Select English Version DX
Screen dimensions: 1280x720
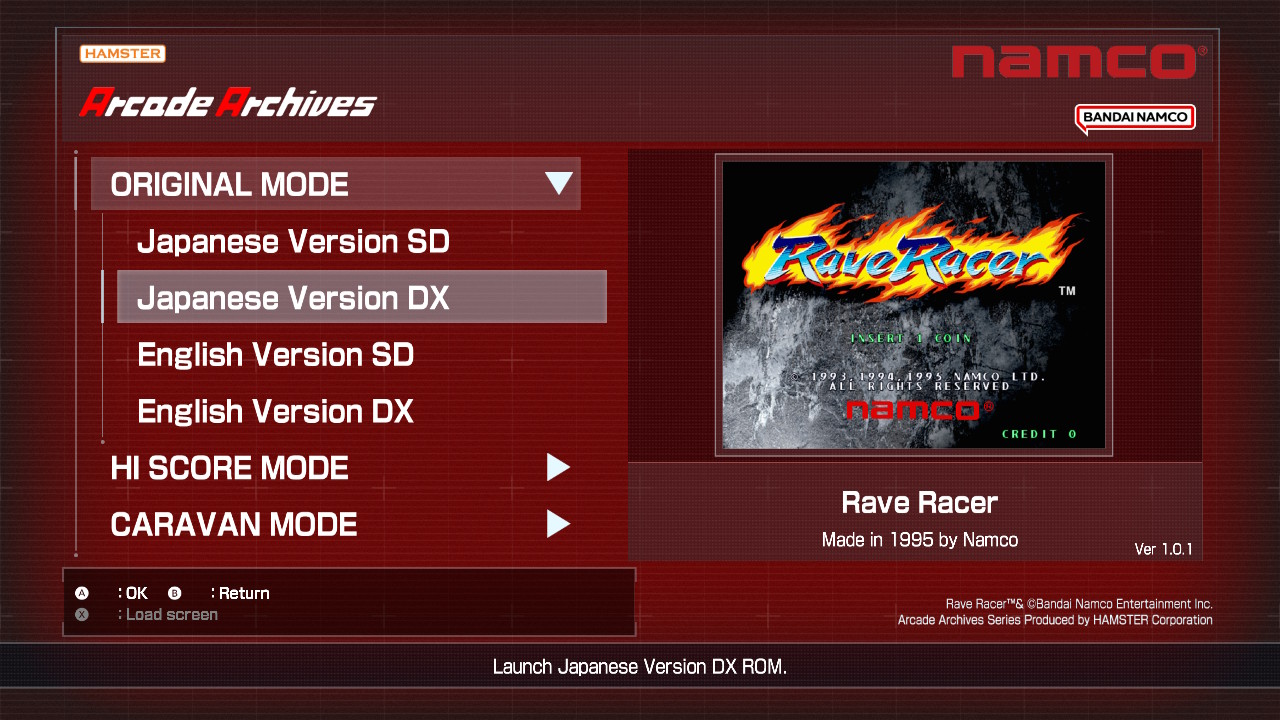(275, 411)
